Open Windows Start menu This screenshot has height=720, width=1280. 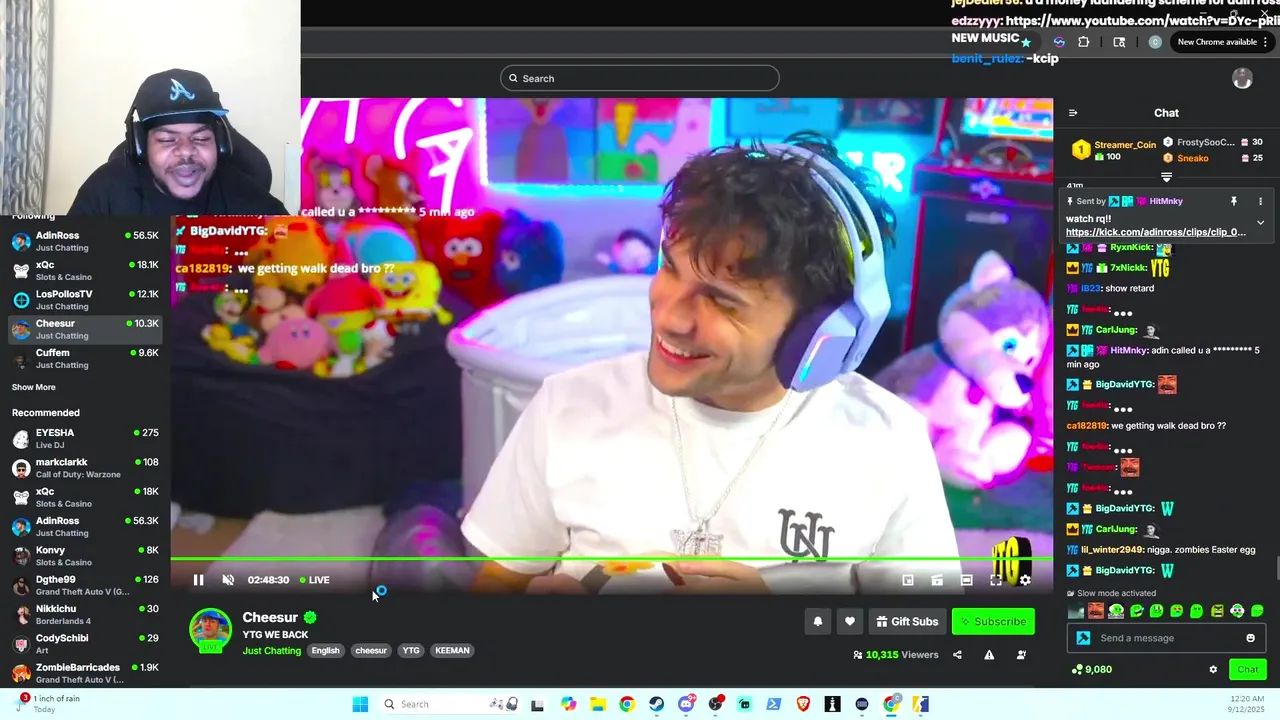point(360,704)
